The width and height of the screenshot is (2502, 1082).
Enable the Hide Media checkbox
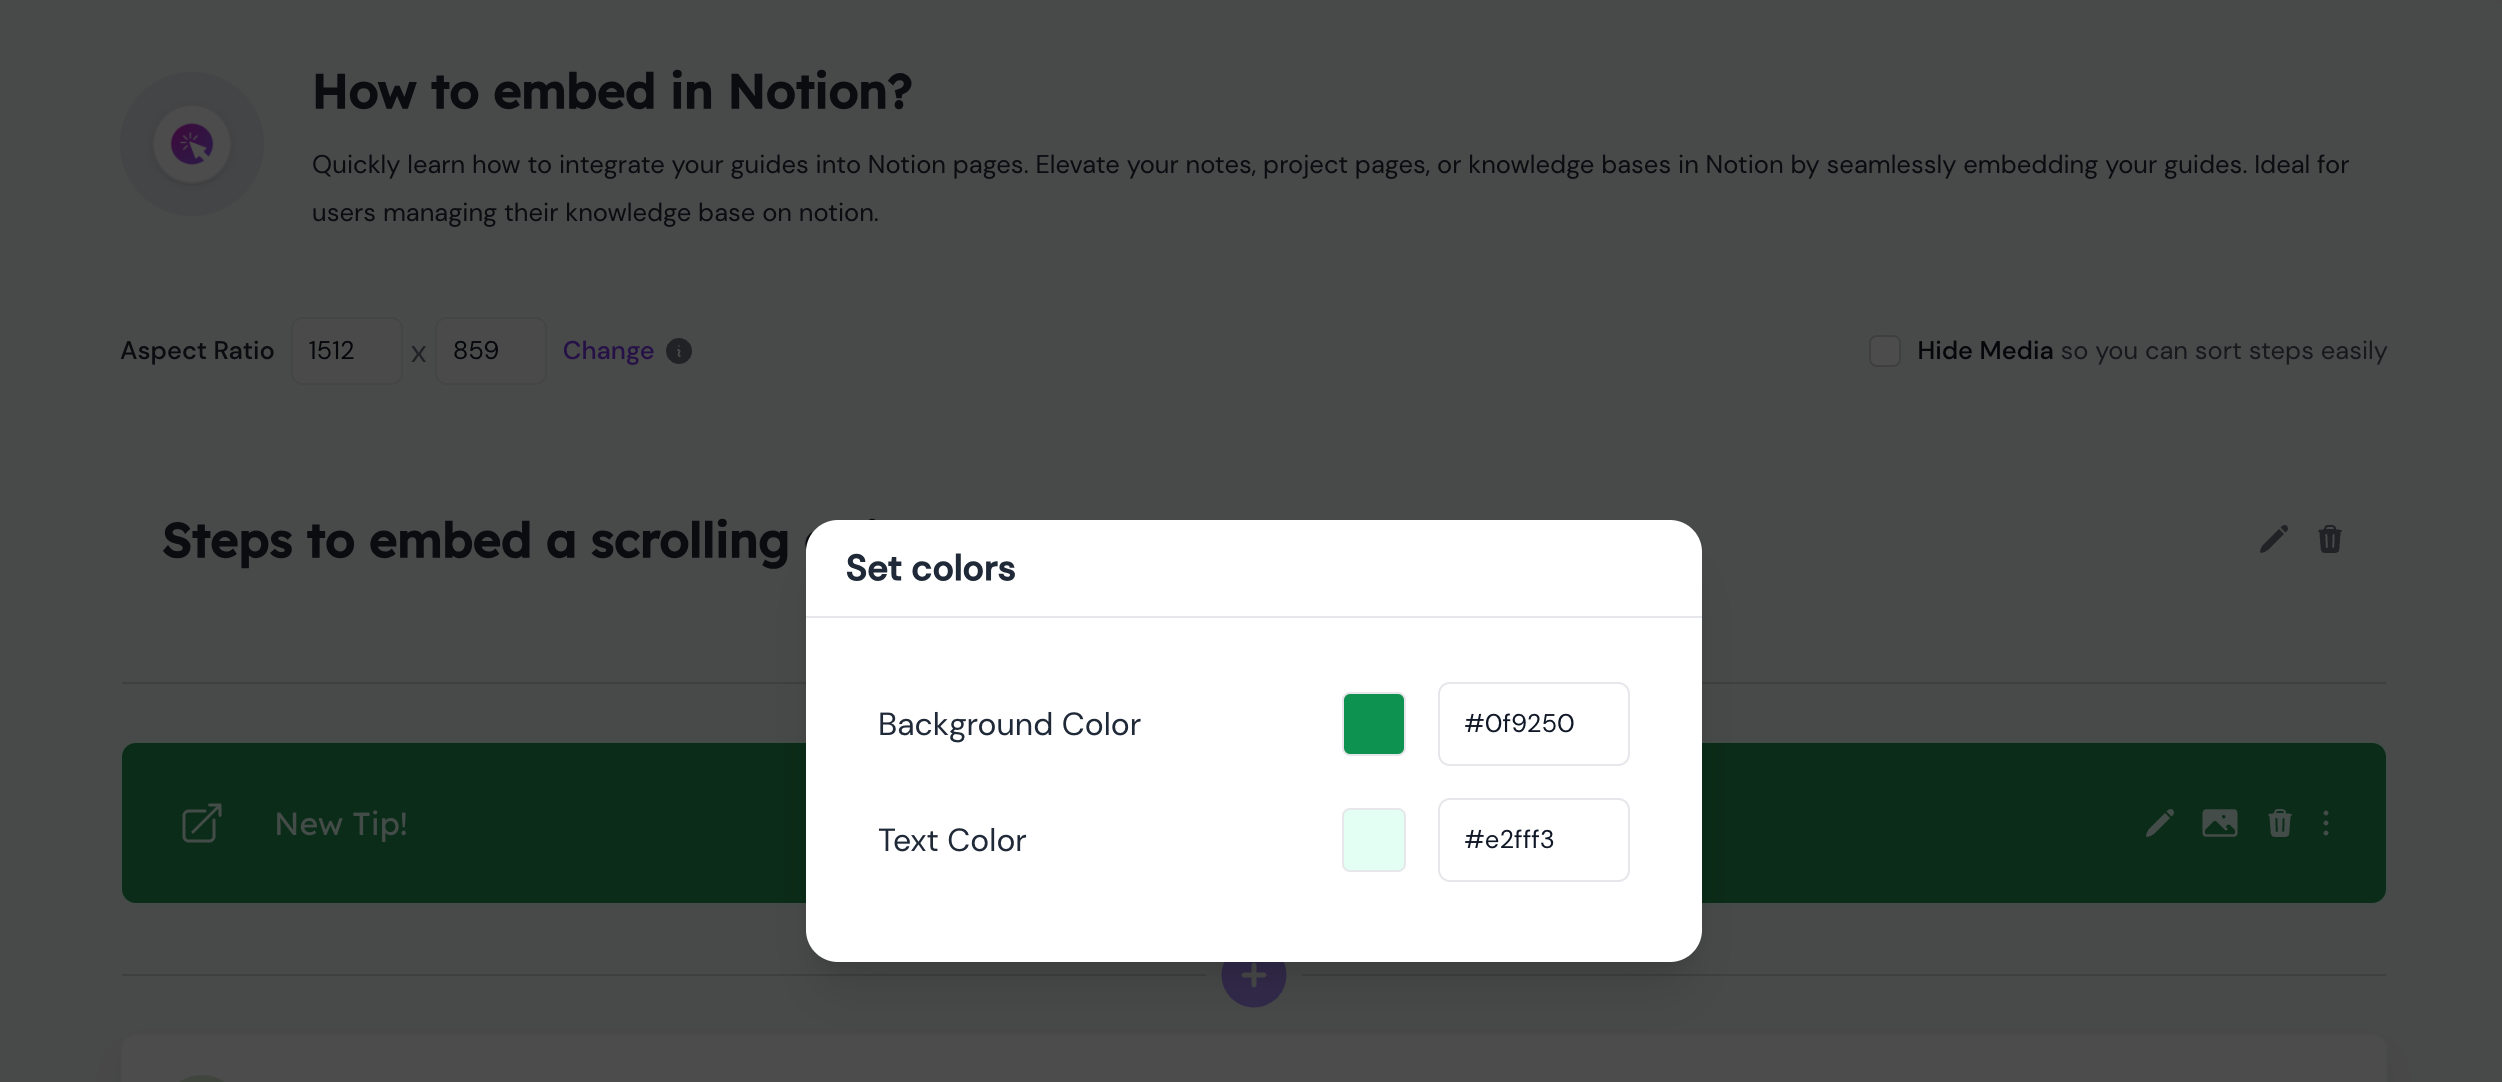tap(1885, 351)
